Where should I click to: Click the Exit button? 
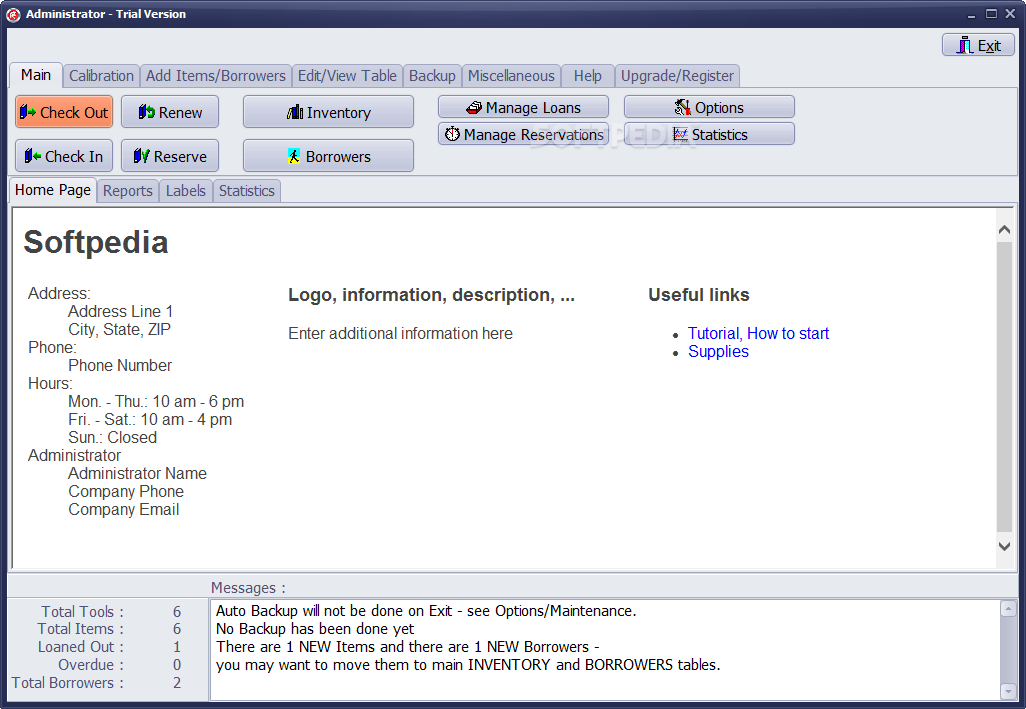[x=978, y=45]
